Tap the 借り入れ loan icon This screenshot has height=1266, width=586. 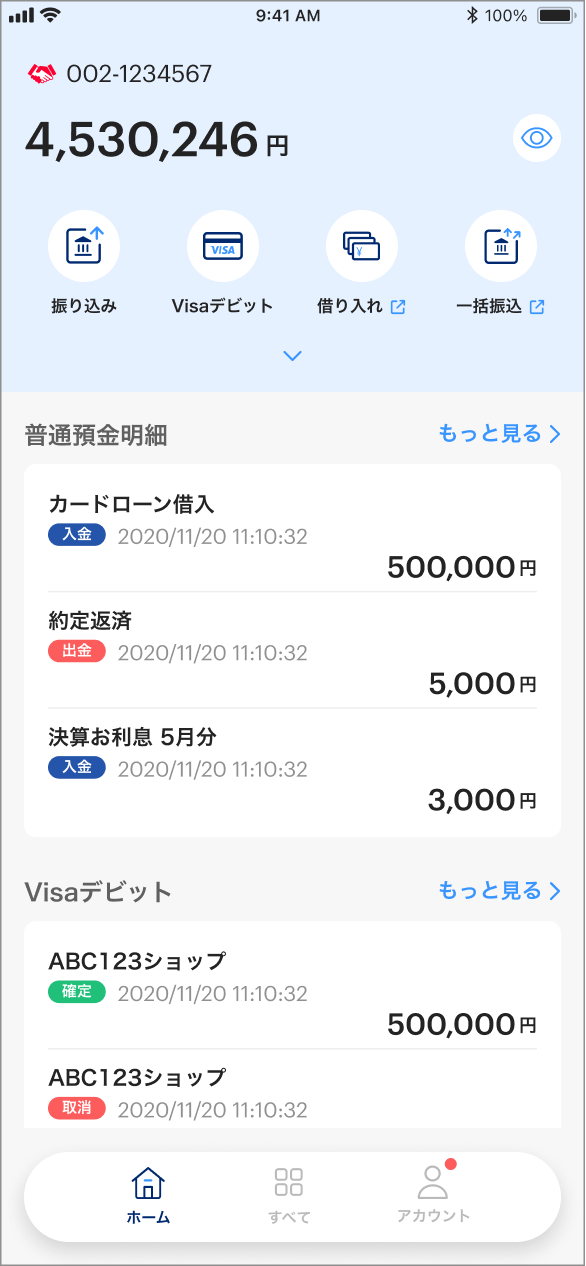click(x=362, y=246)
